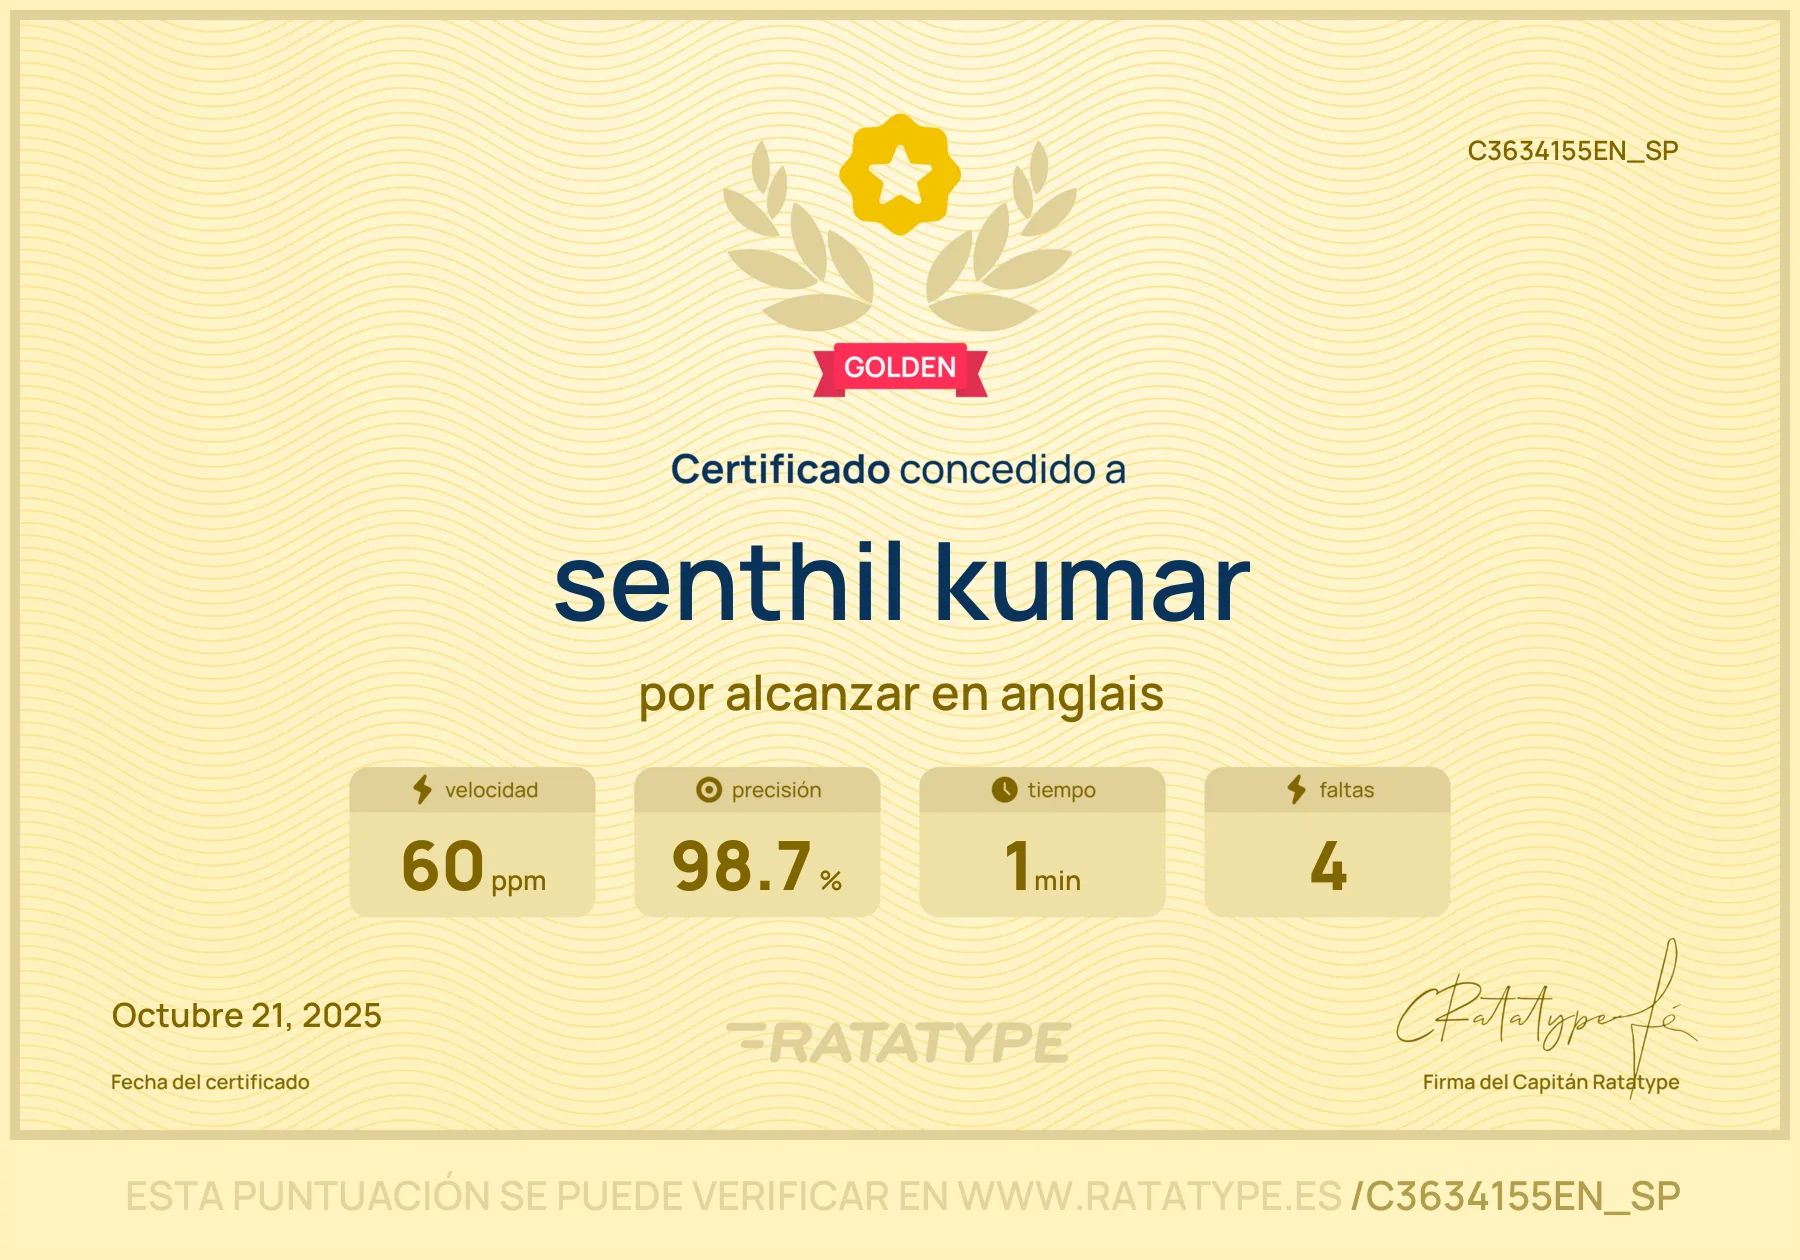This screenshot has width=1800, height=1260.
Task: Click the 'Fecha del certificado' caption
Action: coord(210,1082)
